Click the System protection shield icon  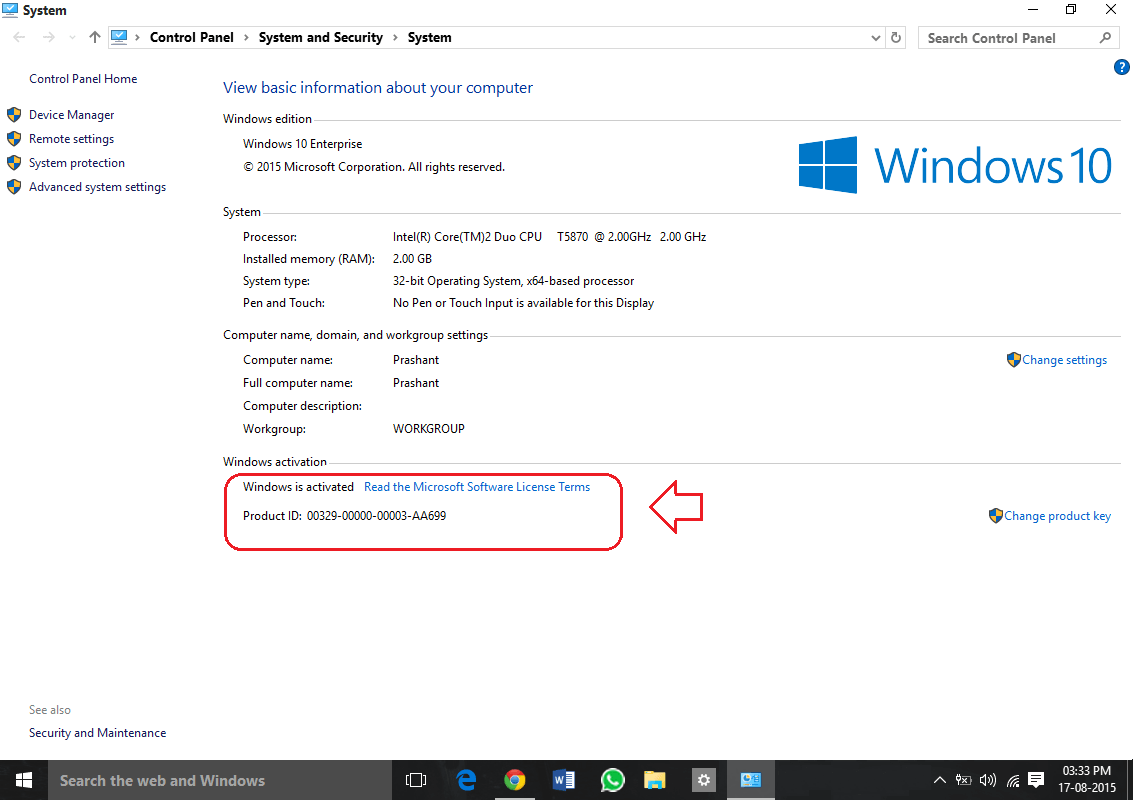coord(14,163)
